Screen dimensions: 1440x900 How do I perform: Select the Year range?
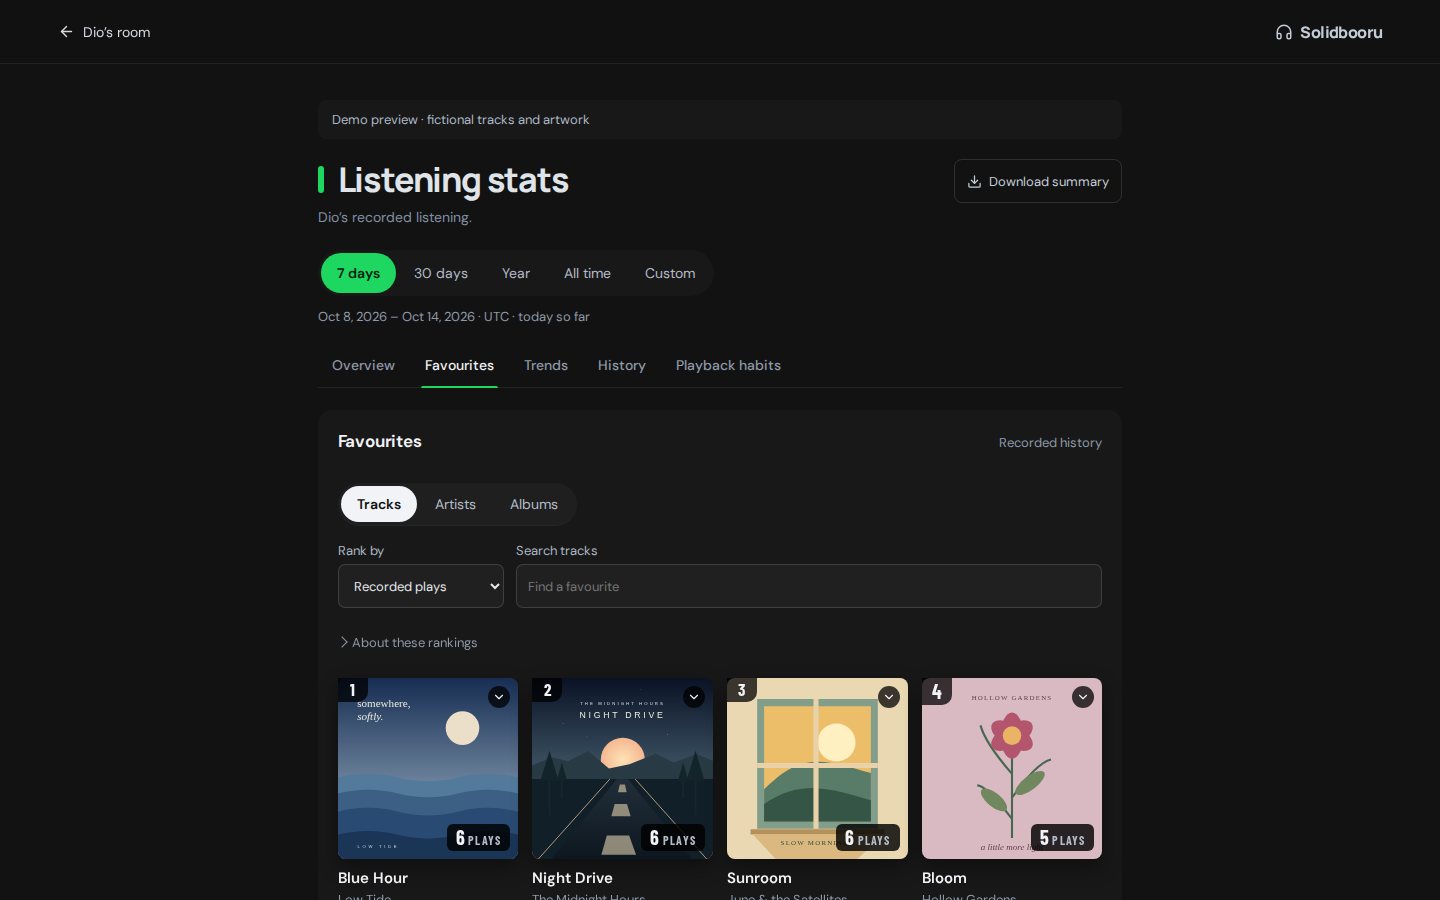[x=516, y=273]
